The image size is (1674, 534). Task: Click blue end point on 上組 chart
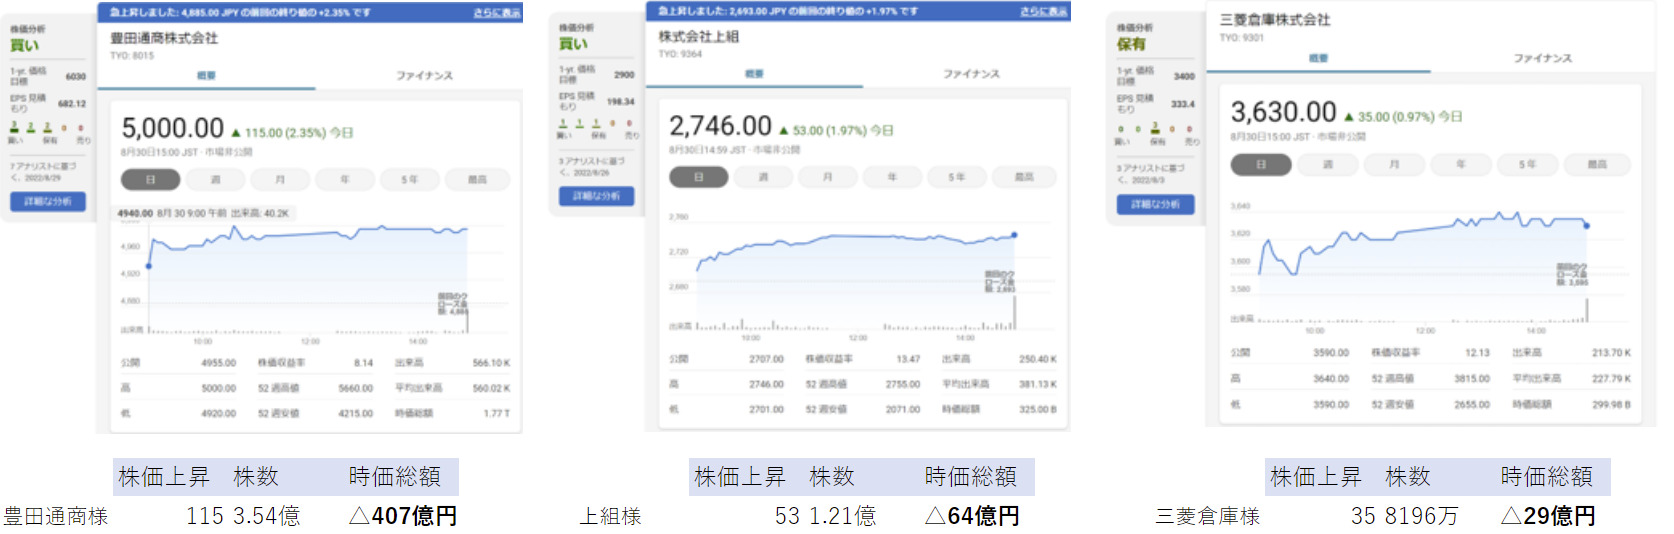1014,235
